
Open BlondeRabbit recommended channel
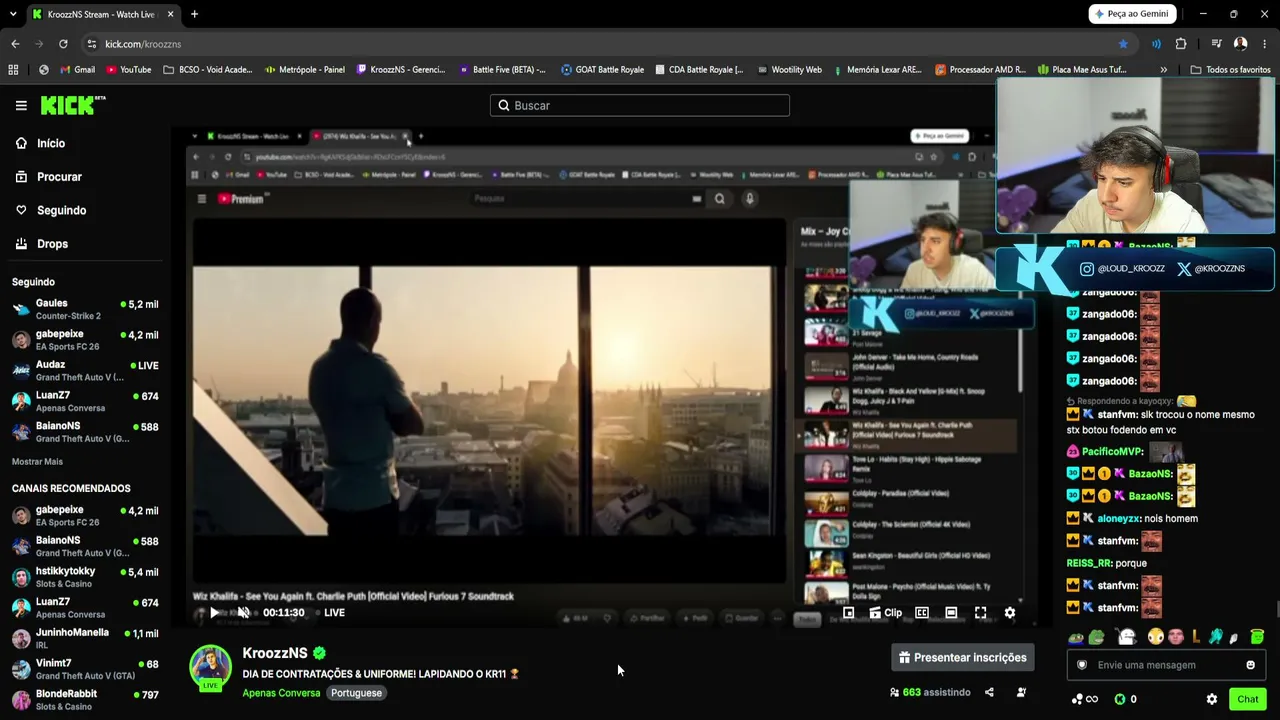click(85, 700)
